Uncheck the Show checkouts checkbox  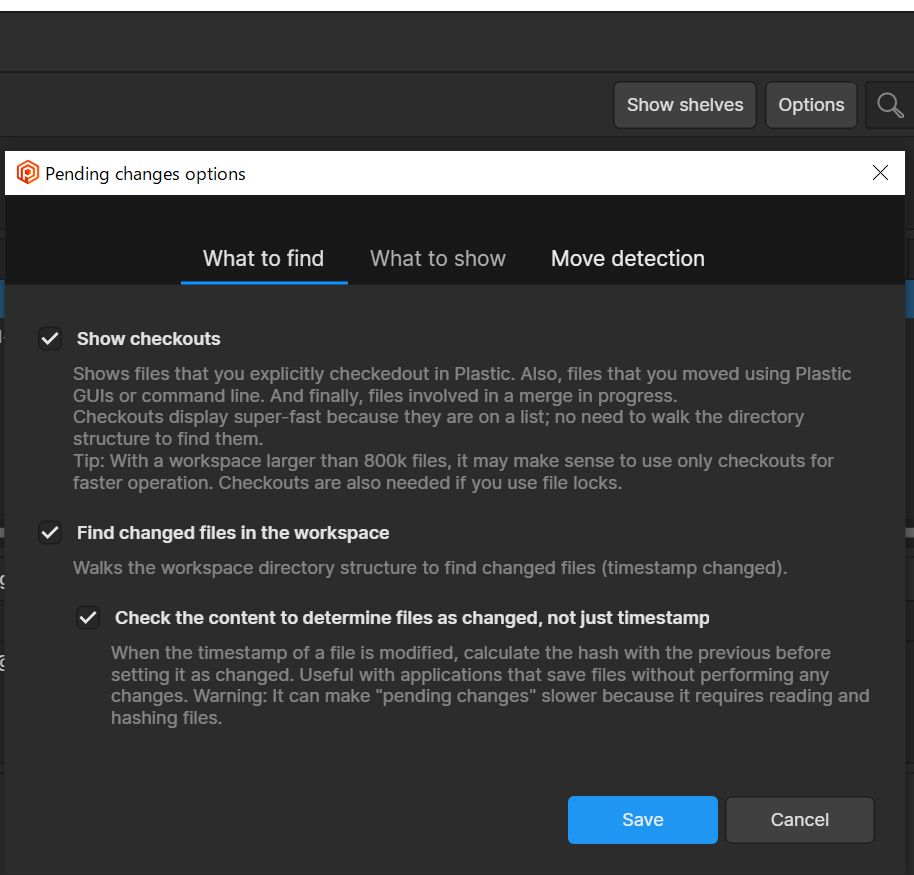50,339
